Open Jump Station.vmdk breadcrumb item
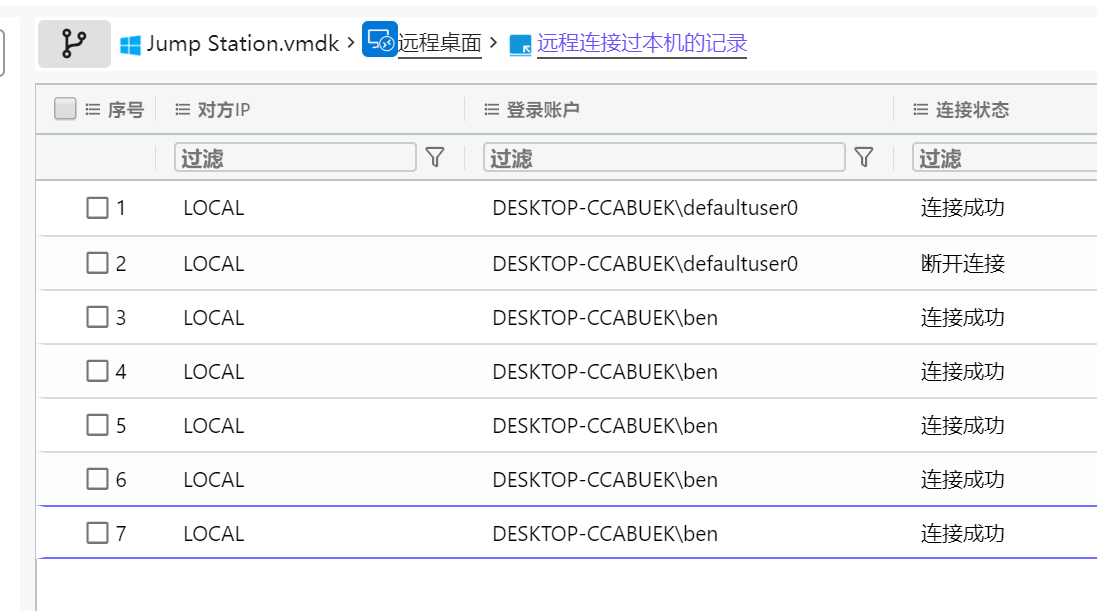 pos(243,43)
